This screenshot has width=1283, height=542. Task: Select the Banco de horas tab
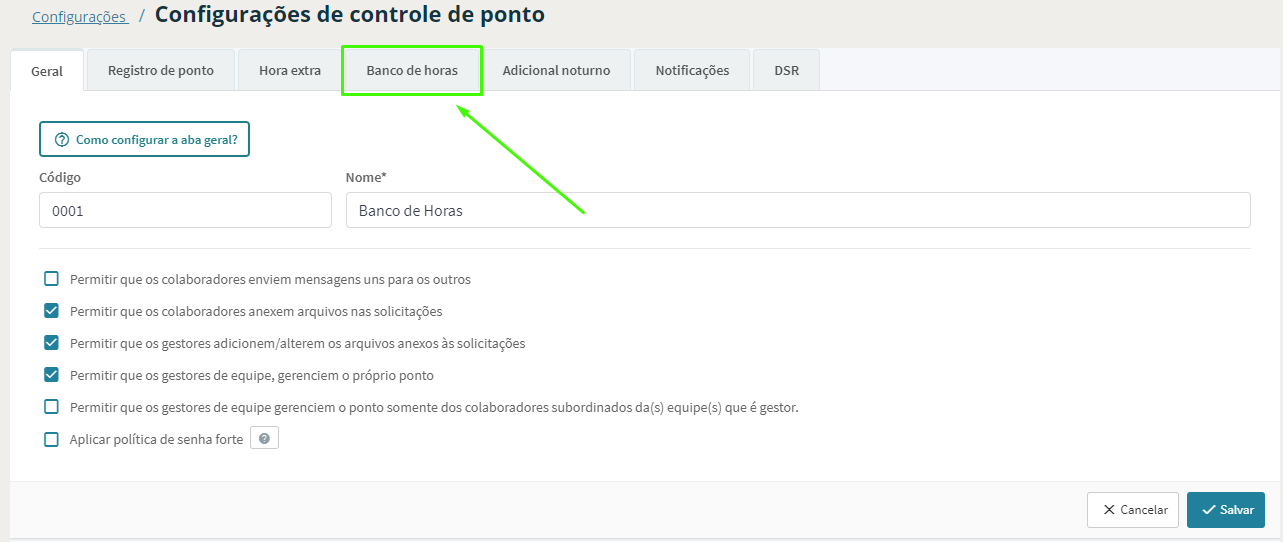pos(412,71)
